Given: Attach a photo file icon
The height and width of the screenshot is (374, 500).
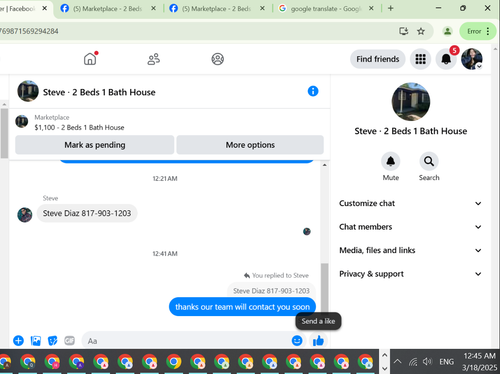Looking at the screenshot, I should point(36,341).
